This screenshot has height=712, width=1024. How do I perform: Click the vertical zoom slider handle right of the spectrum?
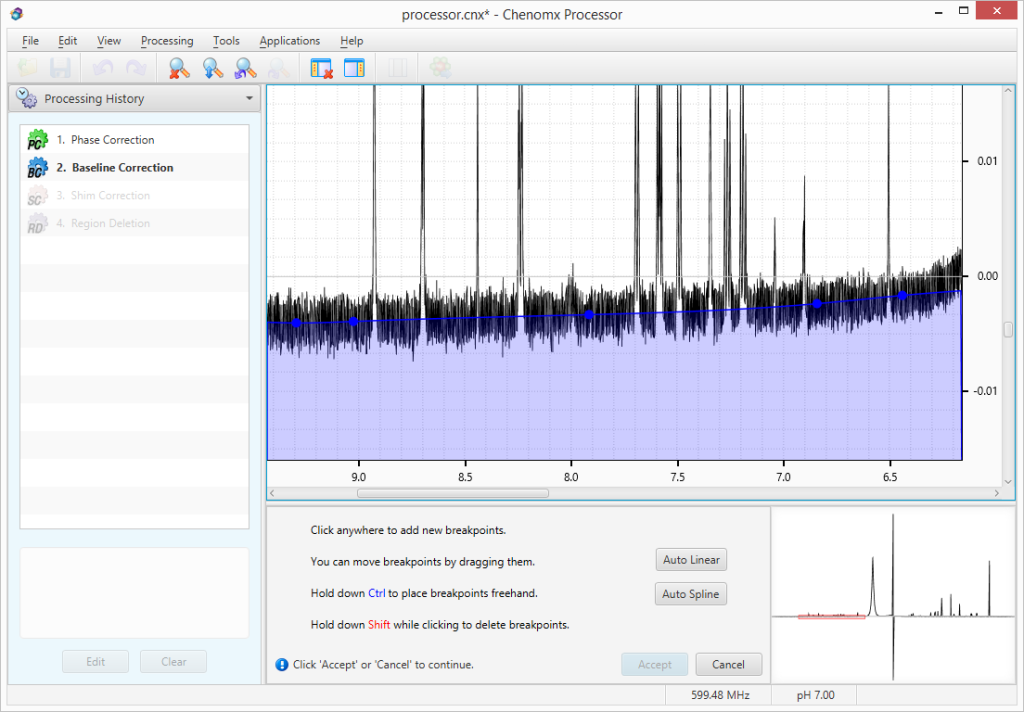tap(1008, 329)
